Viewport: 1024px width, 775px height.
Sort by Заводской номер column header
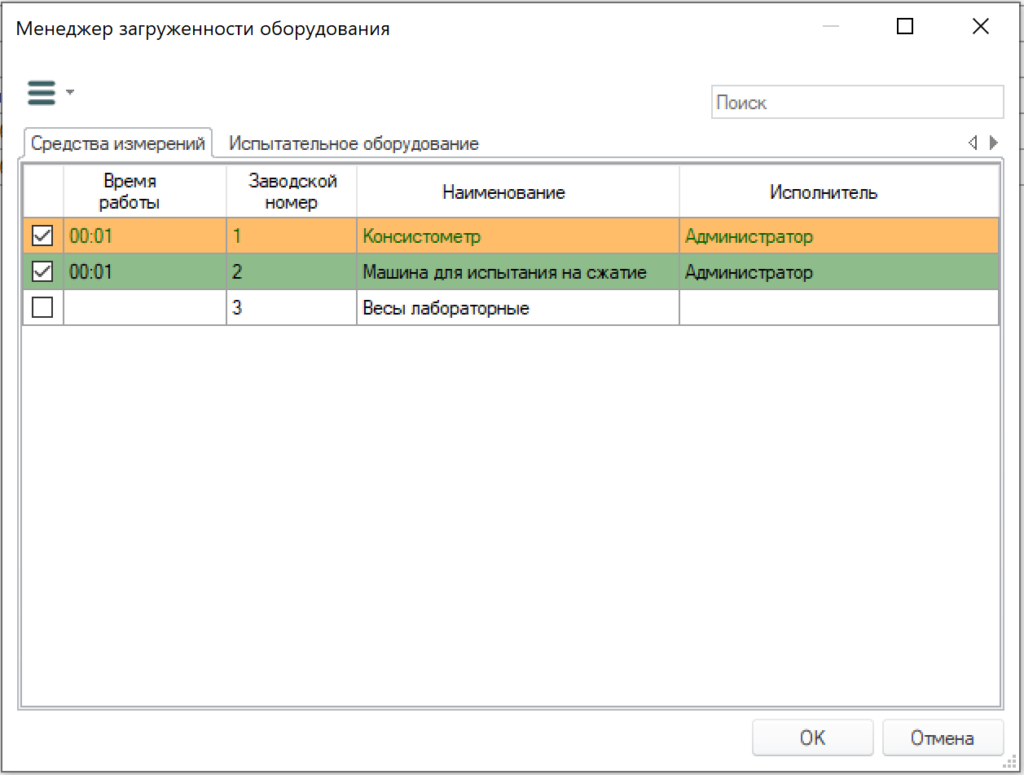click(291, 191)
